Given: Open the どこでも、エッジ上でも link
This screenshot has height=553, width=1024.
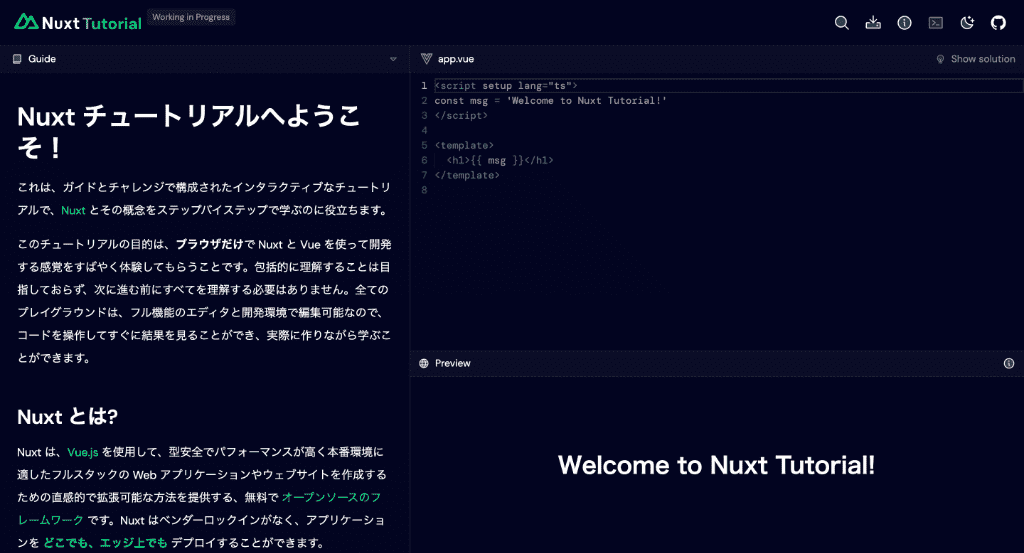Looking at the screenshot, I should pos(105,543).
